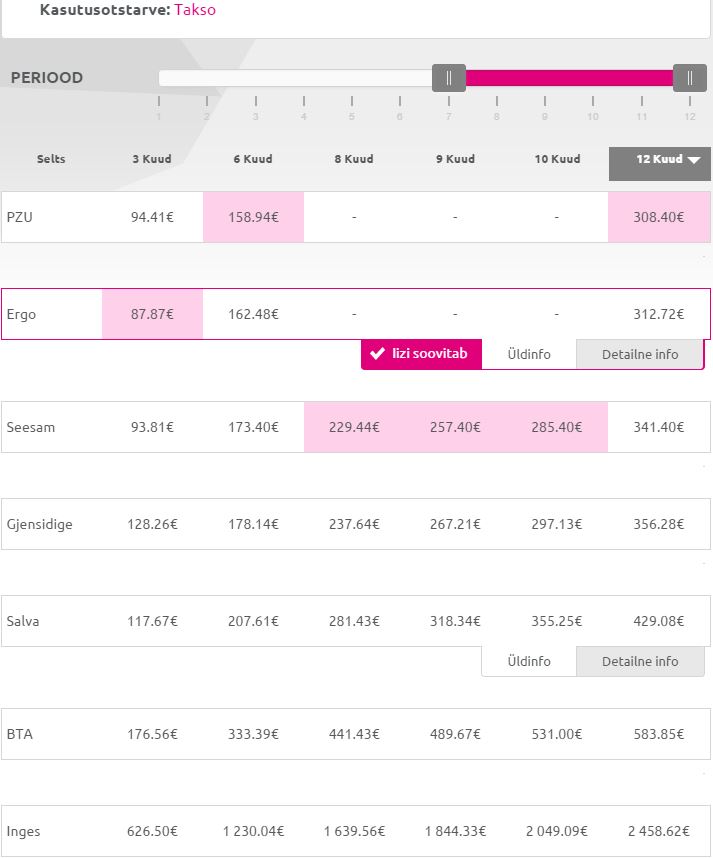
Task: Click the PZU company name
Action: pos(19,217)
